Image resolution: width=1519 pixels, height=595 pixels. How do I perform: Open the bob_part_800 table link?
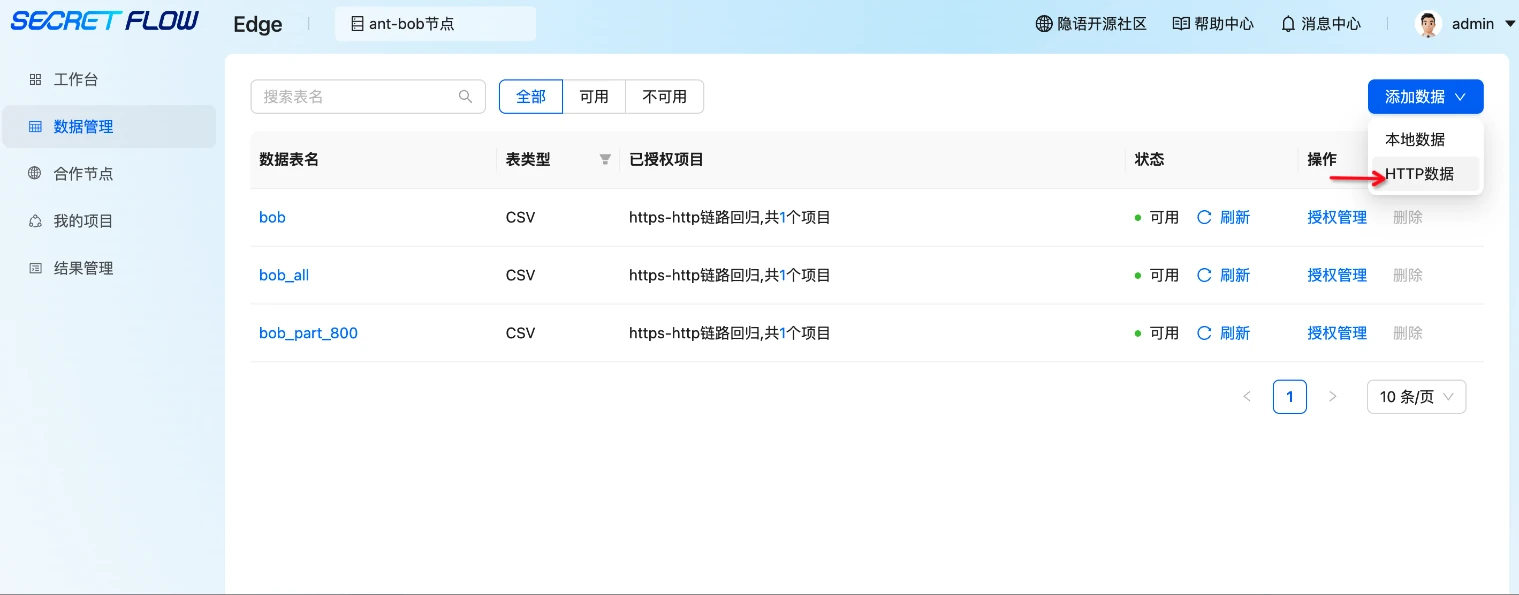308,333
